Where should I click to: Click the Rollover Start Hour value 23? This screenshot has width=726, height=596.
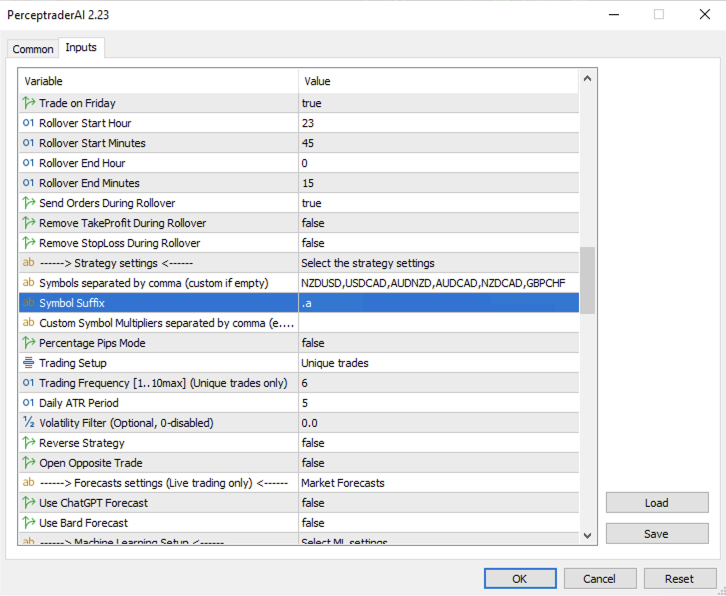pos(438,123)
